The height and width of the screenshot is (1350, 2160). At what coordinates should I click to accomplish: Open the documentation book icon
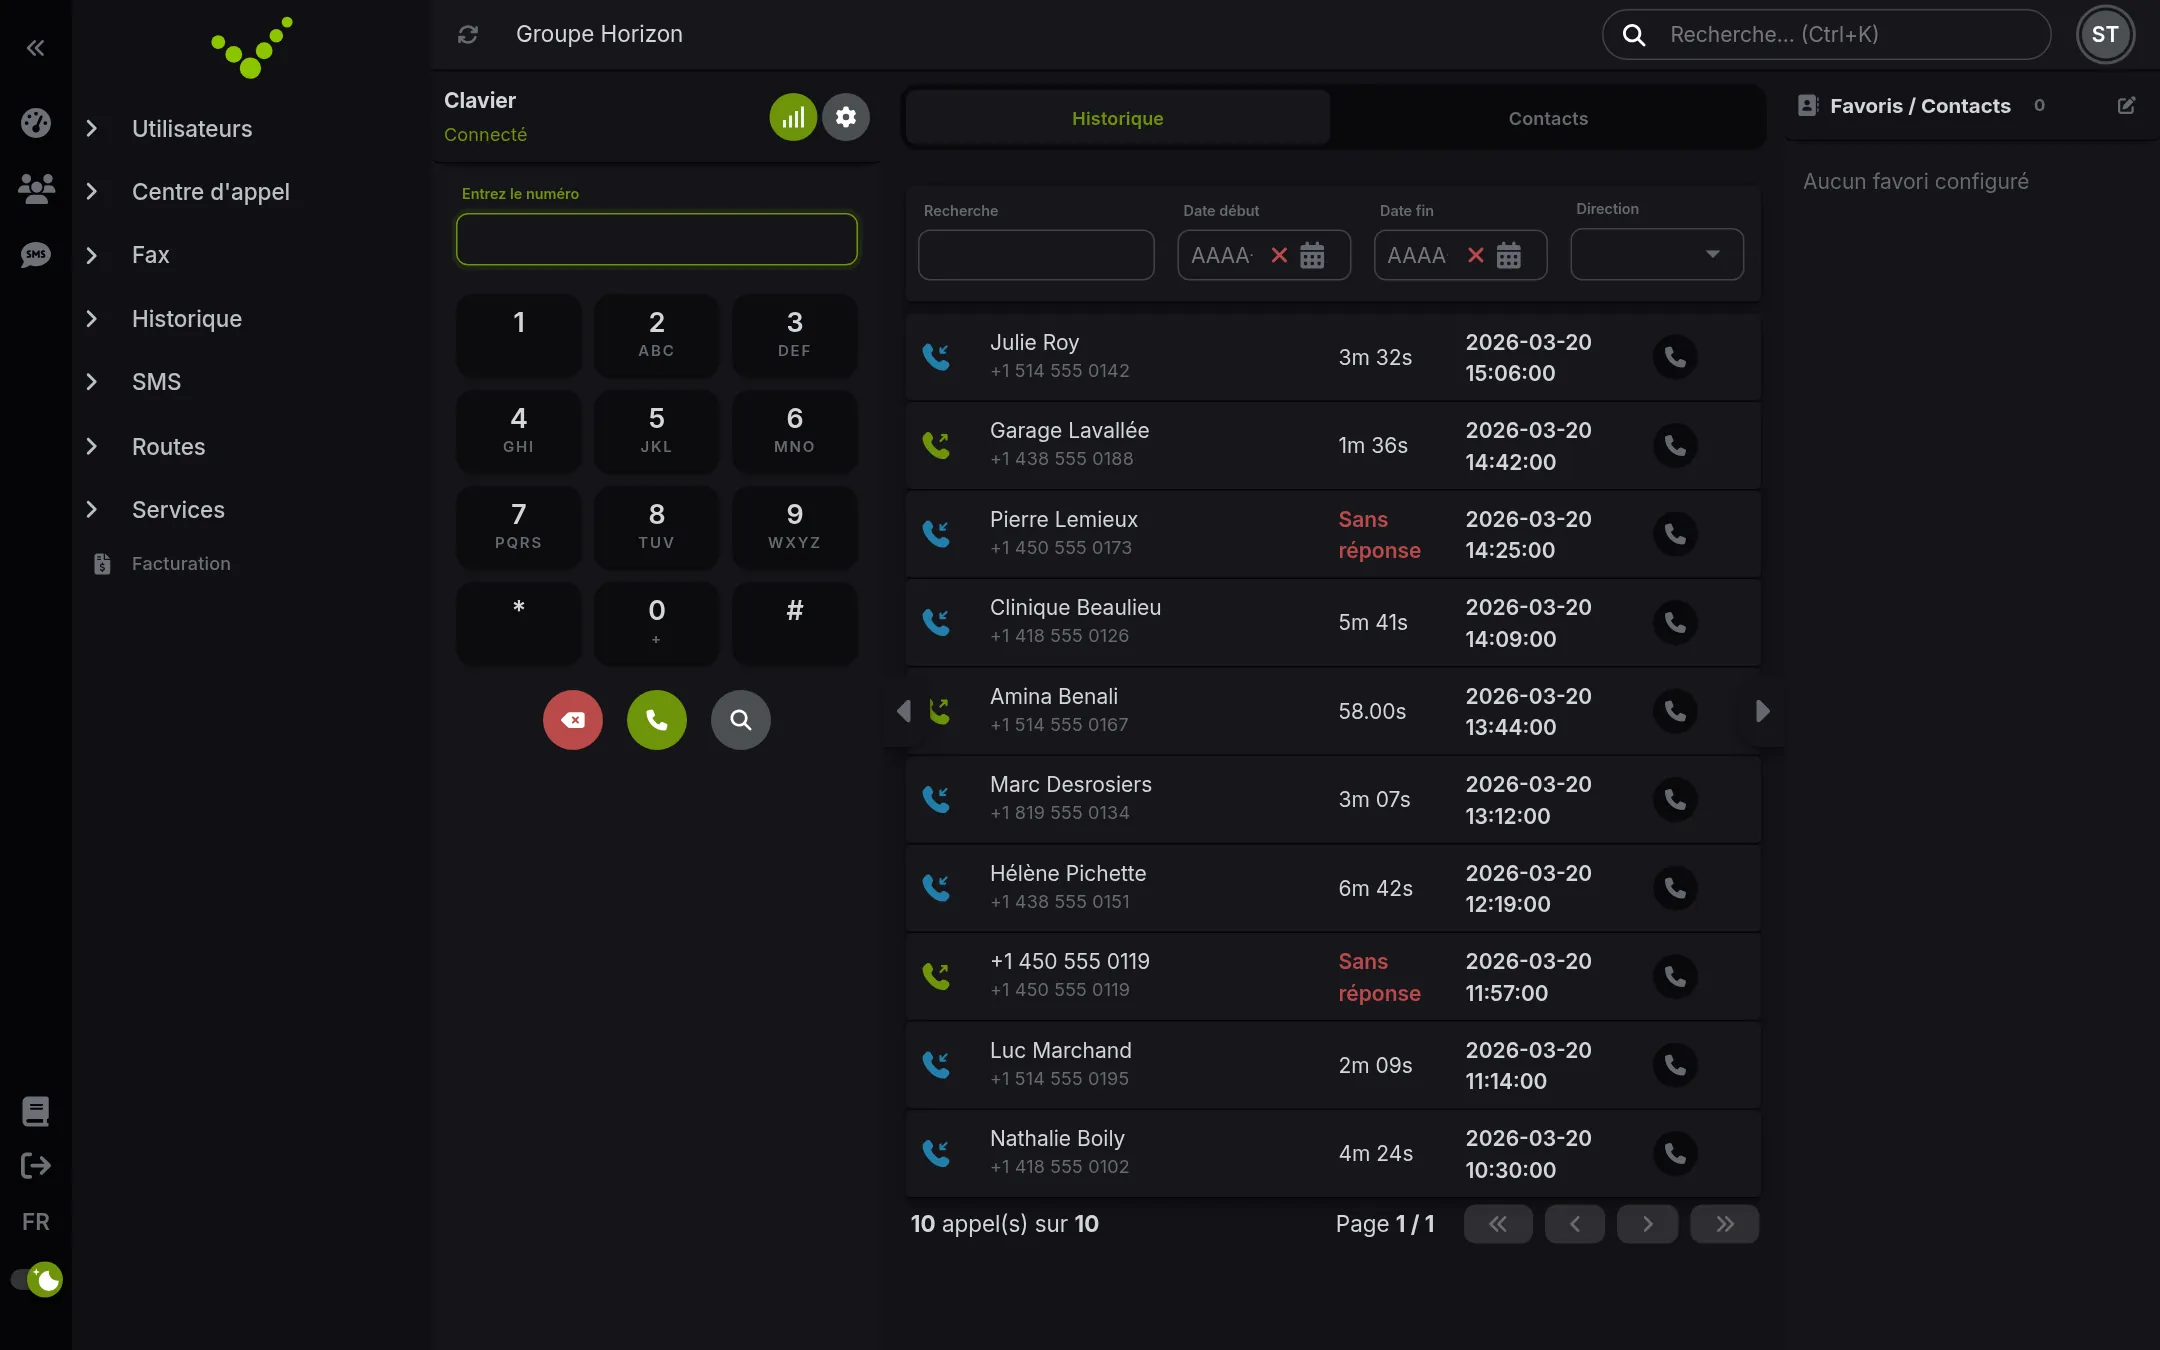[35, 1111]
